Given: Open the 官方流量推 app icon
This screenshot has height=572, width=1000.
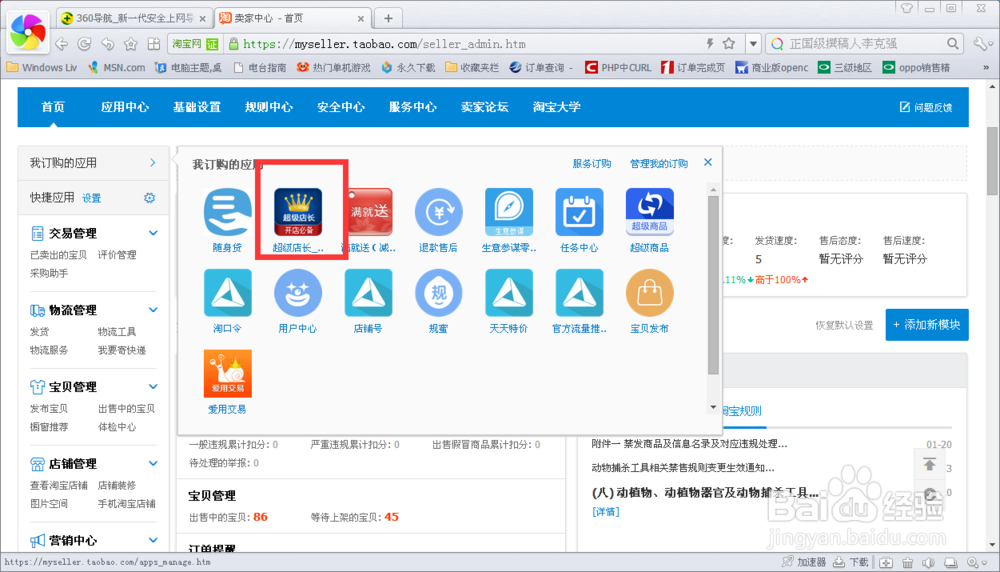Looking at the screenshot, I should (x=579, y=293).
